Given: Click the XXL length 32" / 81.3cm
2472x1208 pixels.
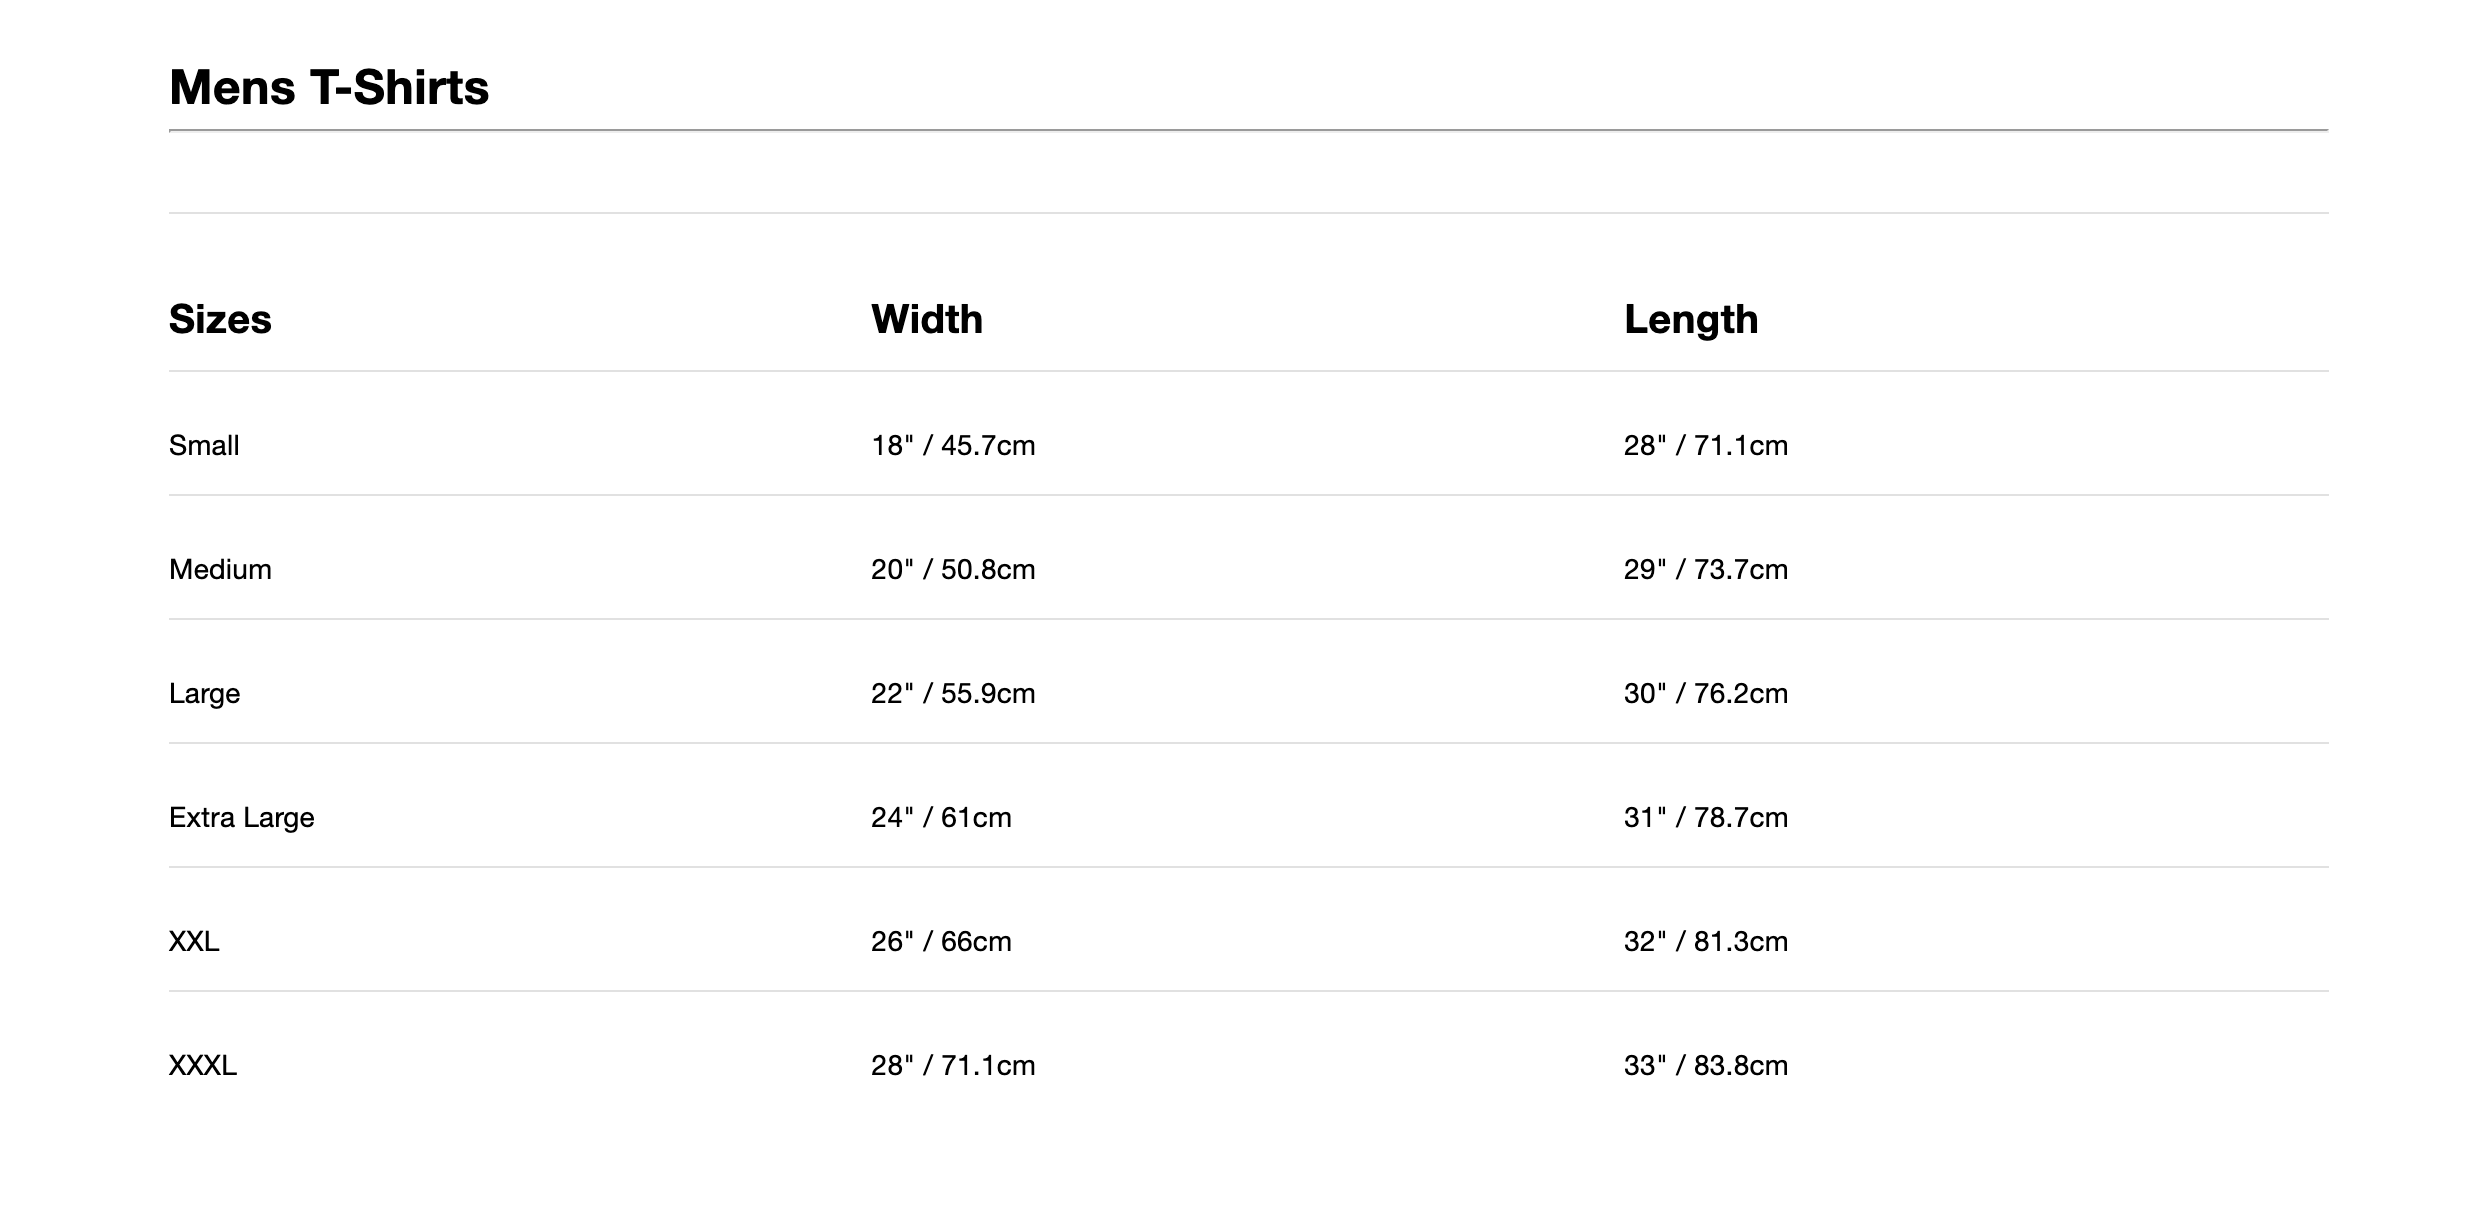Looking at the screenshot, I should (x=1705, y=942).
